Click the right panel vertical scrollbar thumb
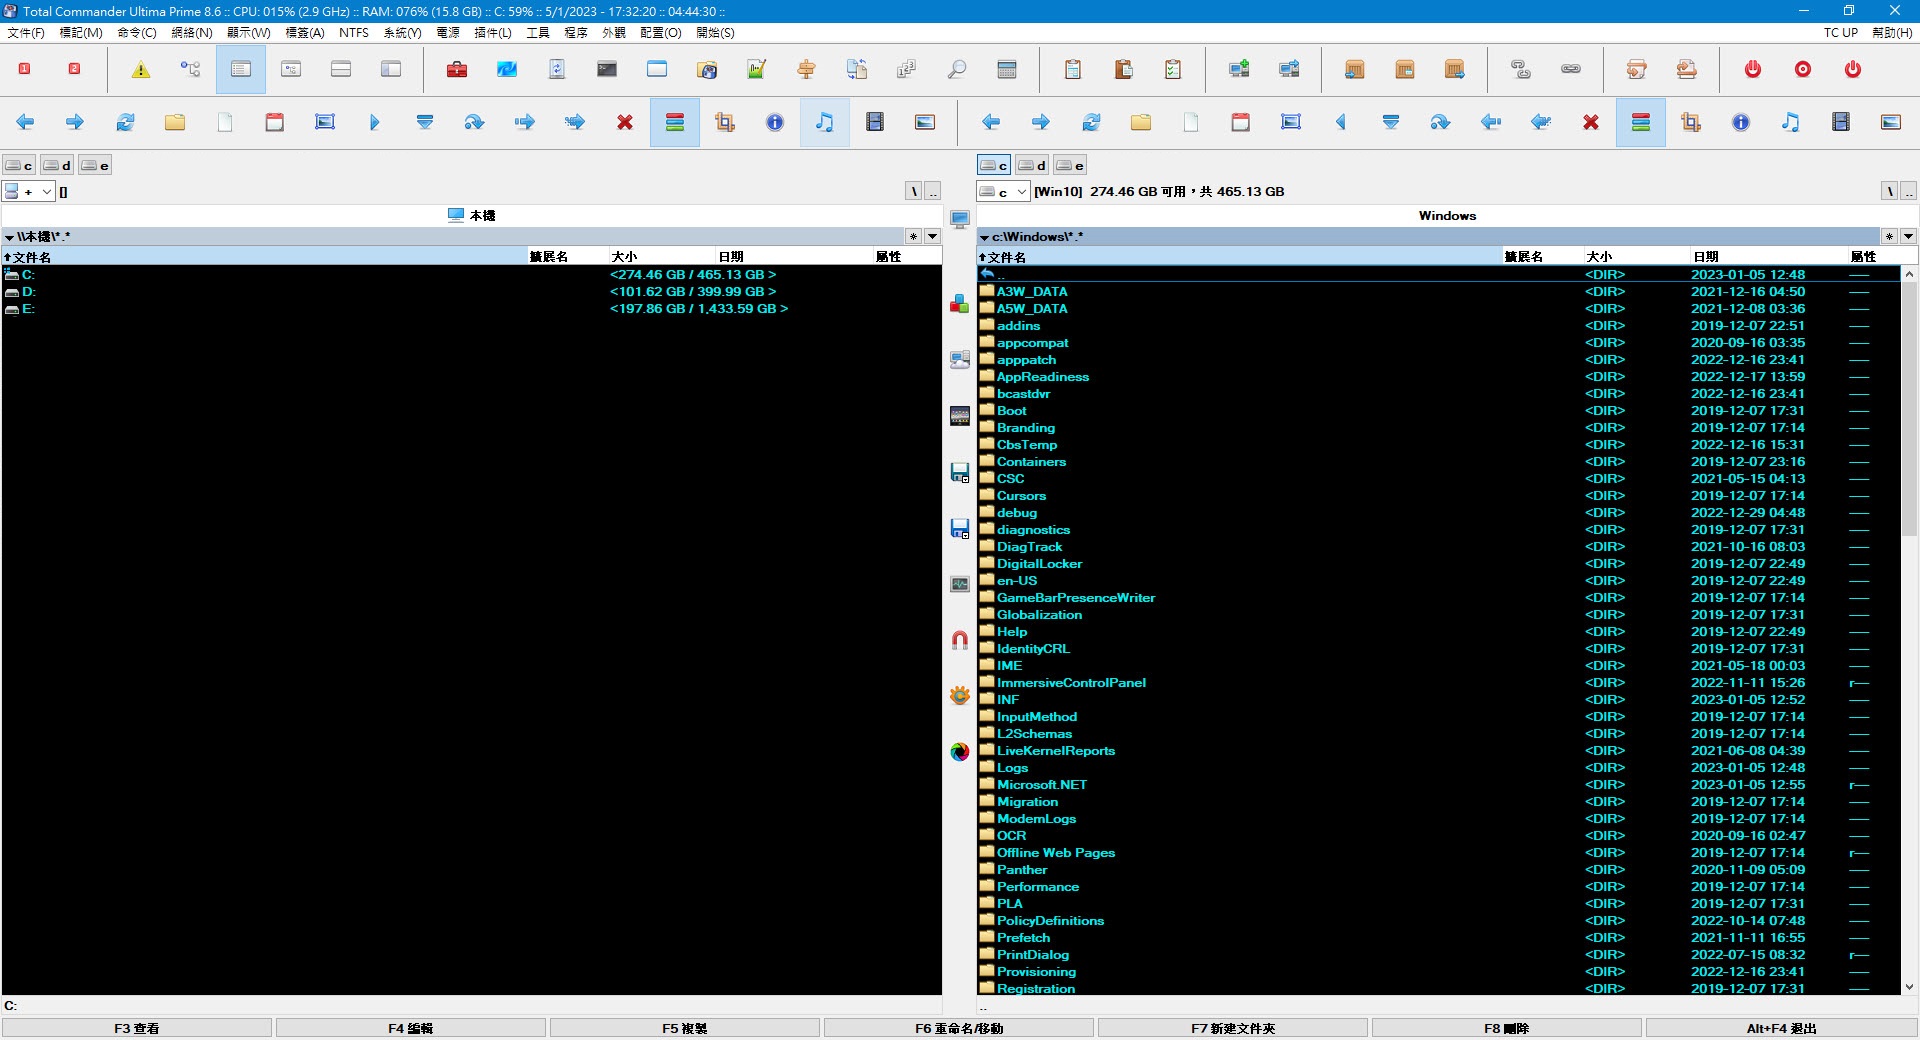 pos(1909,410)
